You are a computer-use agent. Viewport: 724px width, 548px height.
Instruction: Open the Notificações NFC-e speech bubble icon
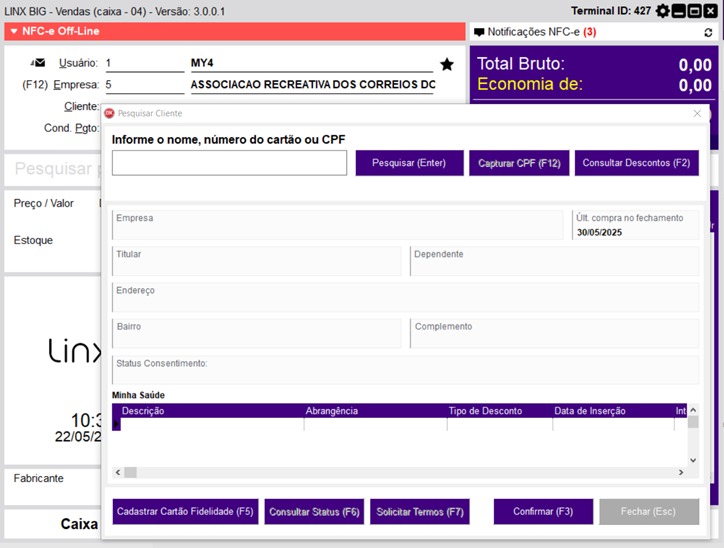click(x=479, y=32)
